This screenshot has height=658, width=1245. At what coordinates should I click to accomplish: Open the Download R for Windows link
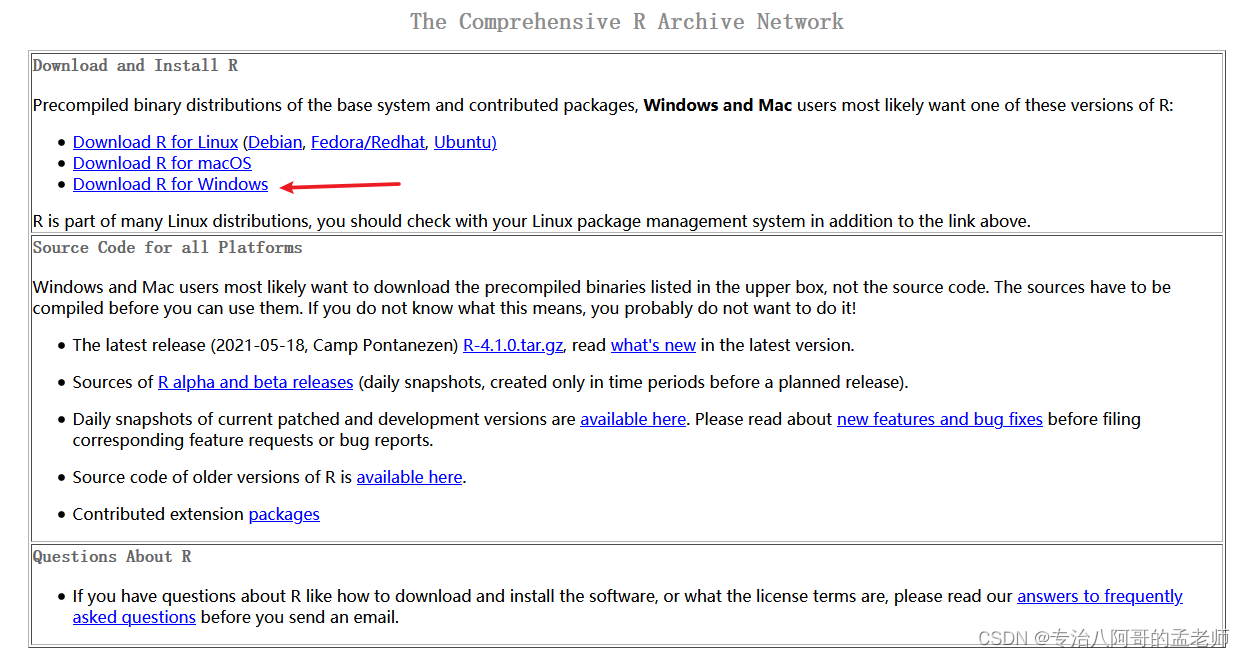[170, 184]
